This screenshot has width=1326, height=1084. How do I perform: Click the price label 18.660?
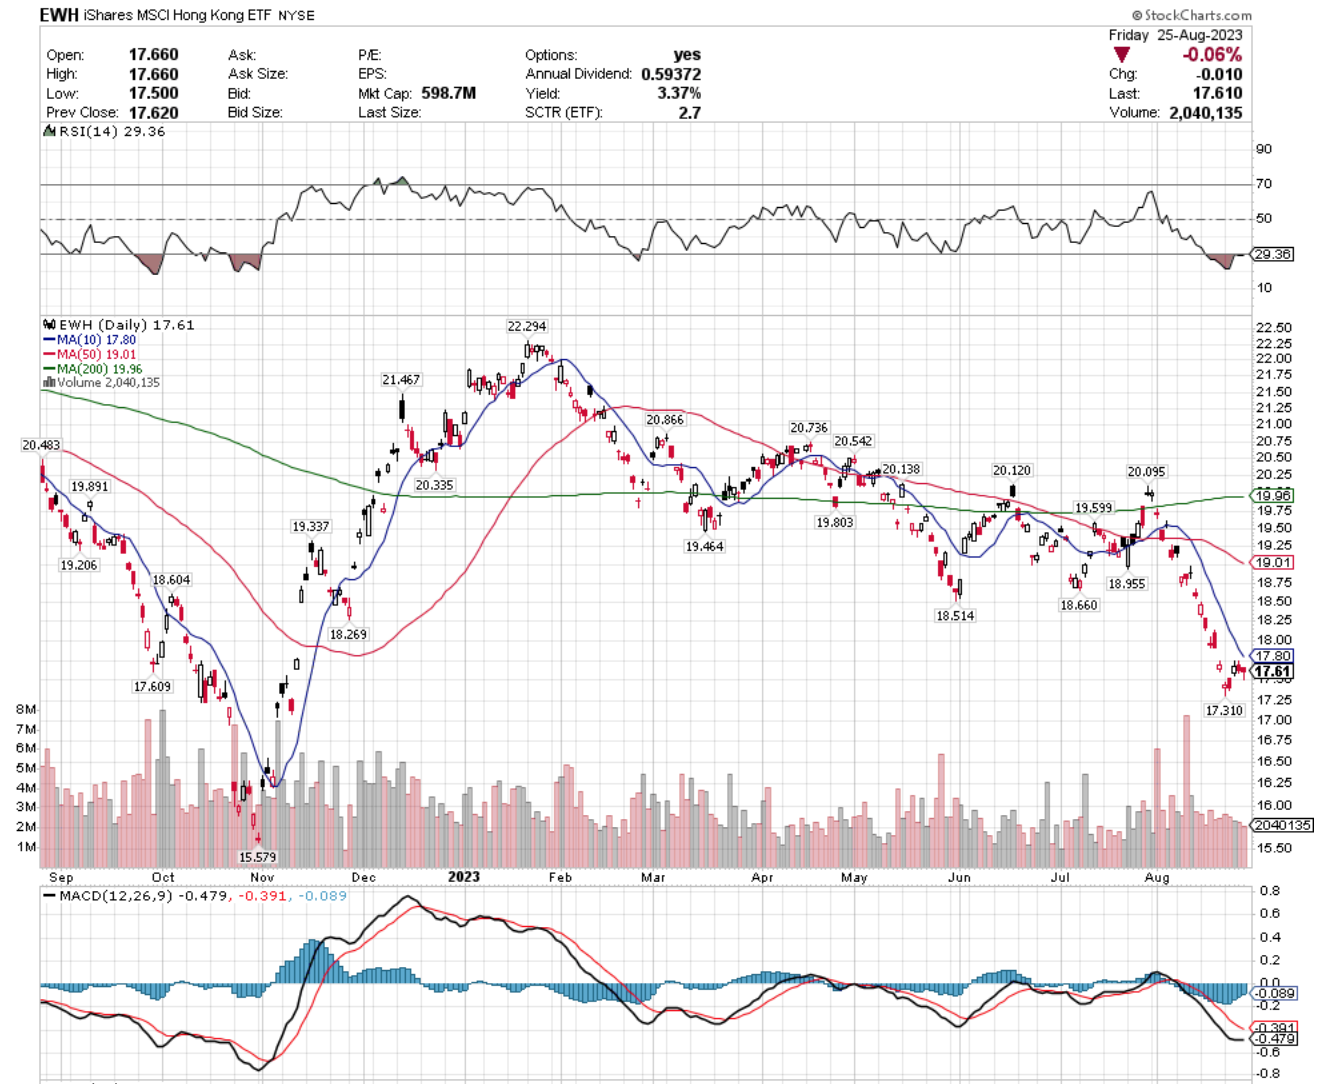point(1079,605)
